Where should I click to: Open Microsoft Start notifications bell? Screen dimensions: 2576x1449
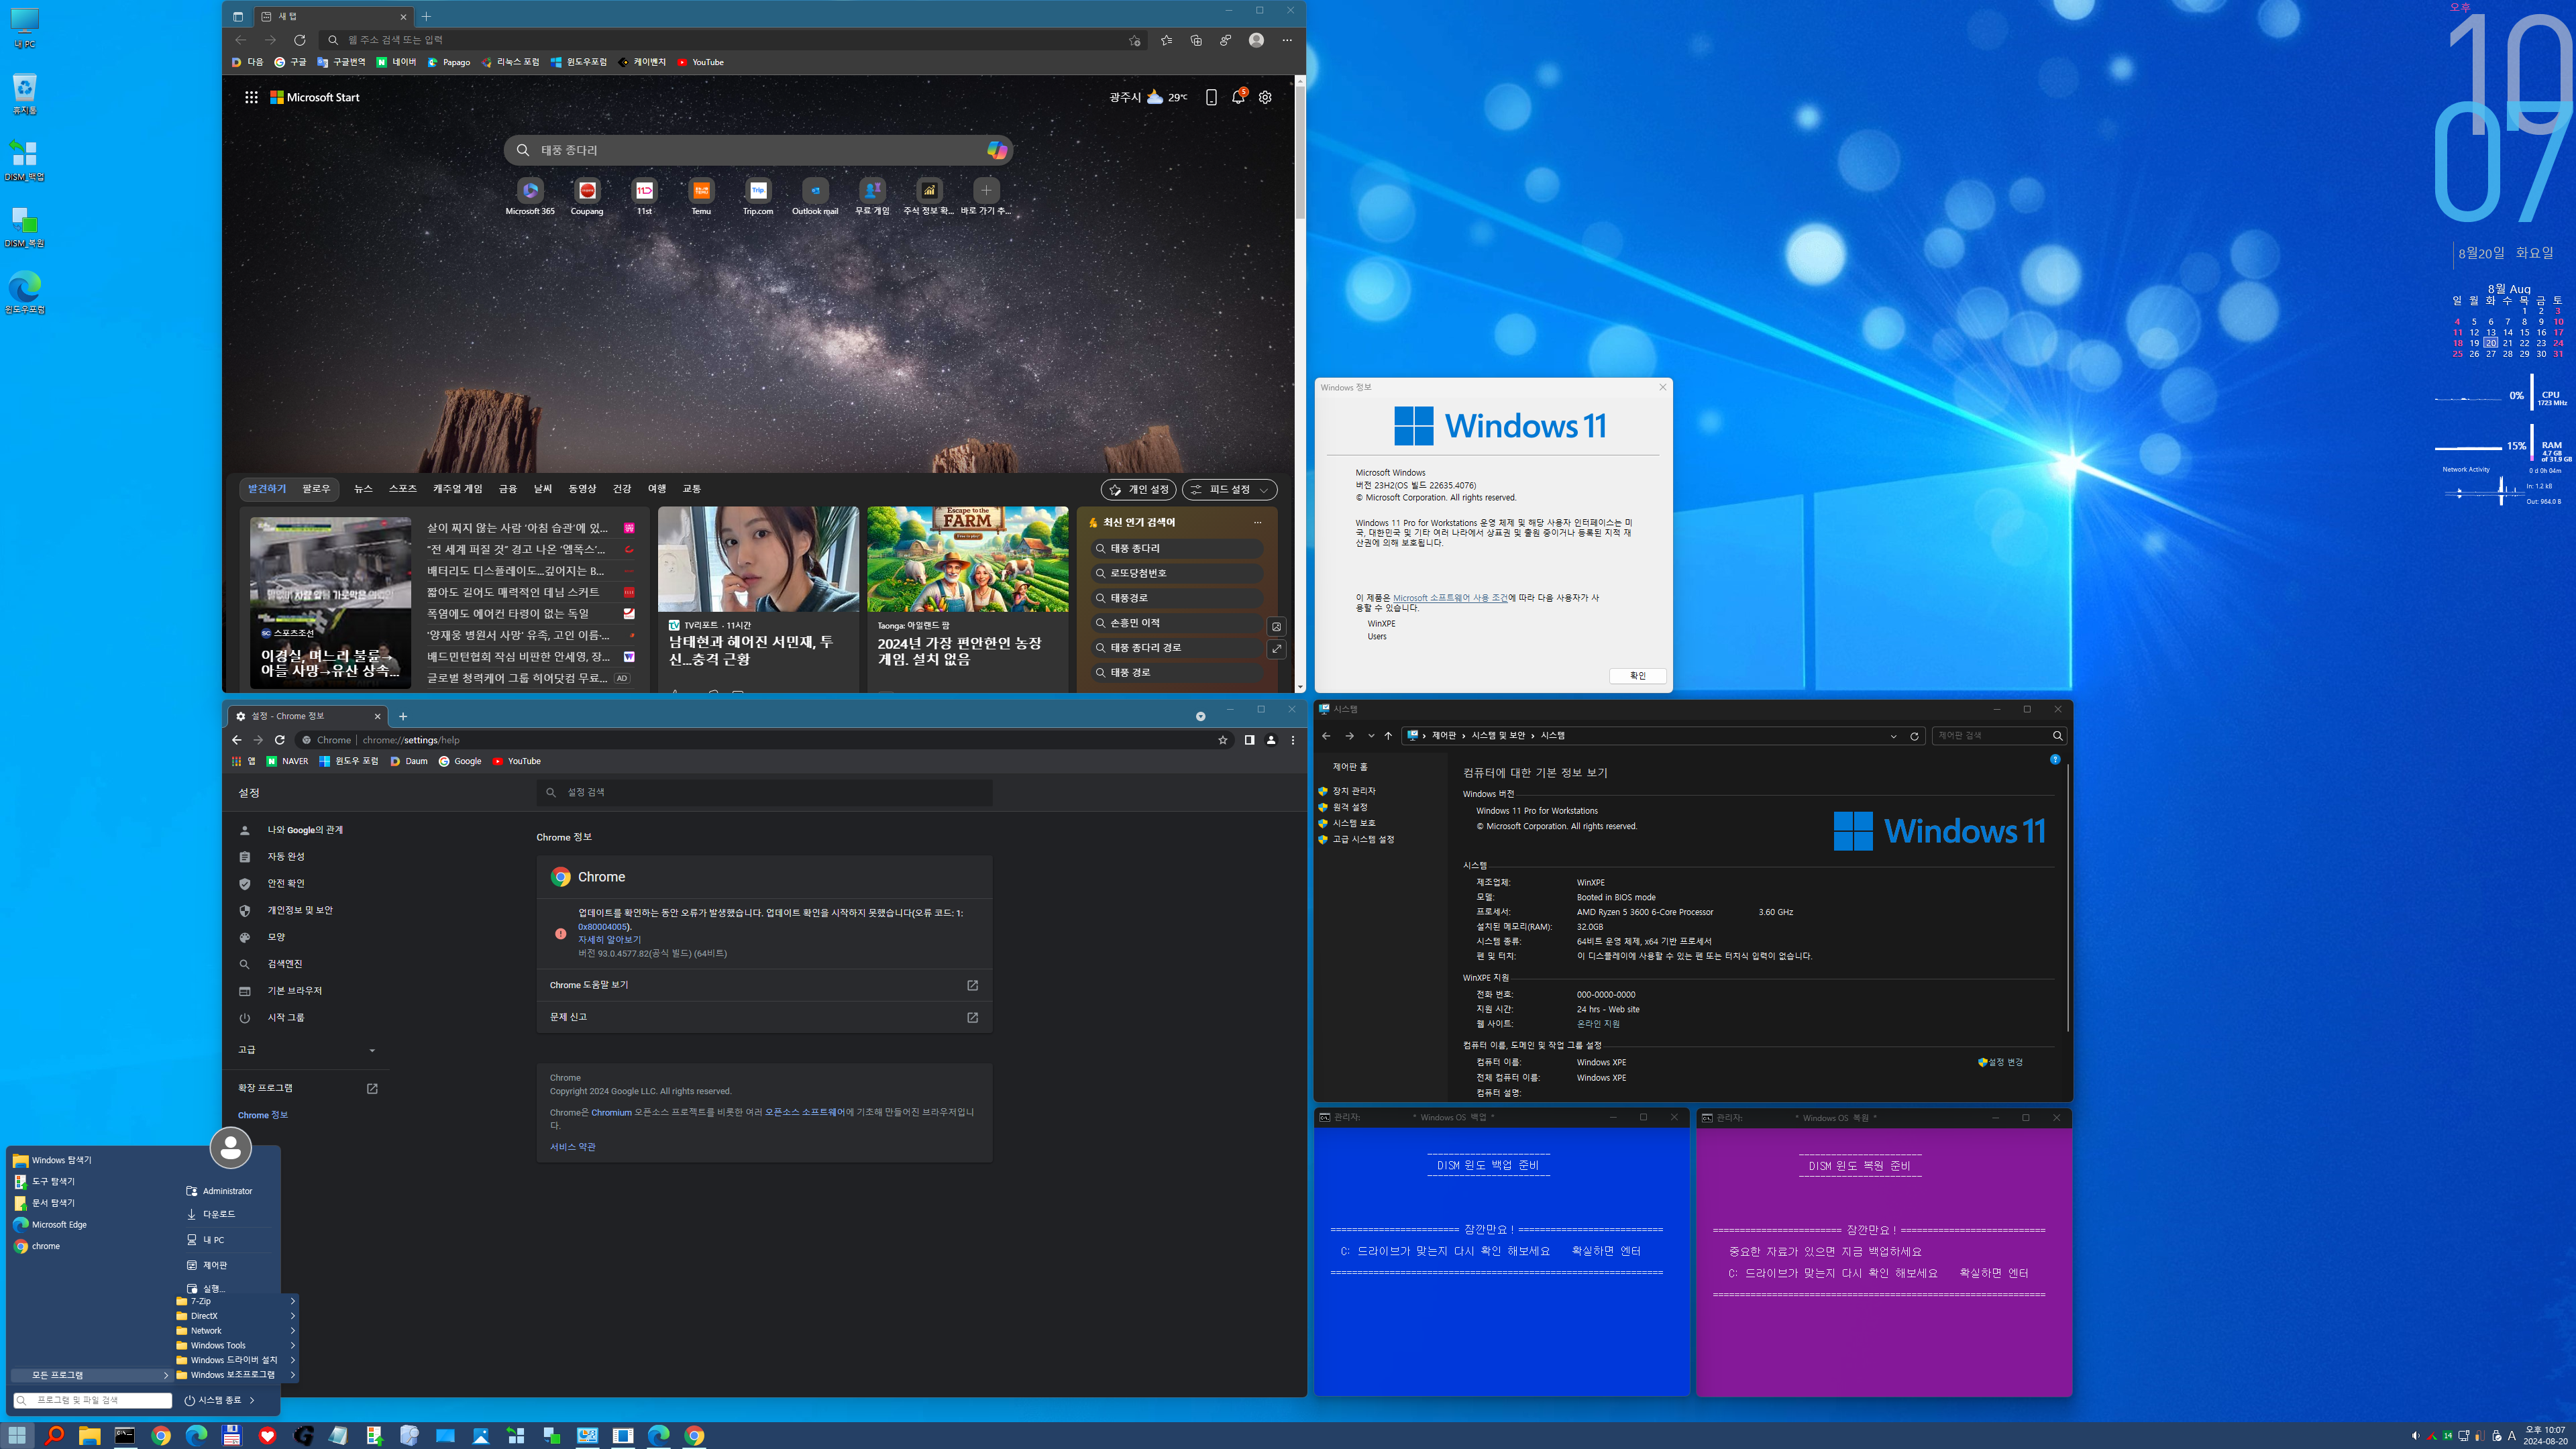[x=1238, y=97]
